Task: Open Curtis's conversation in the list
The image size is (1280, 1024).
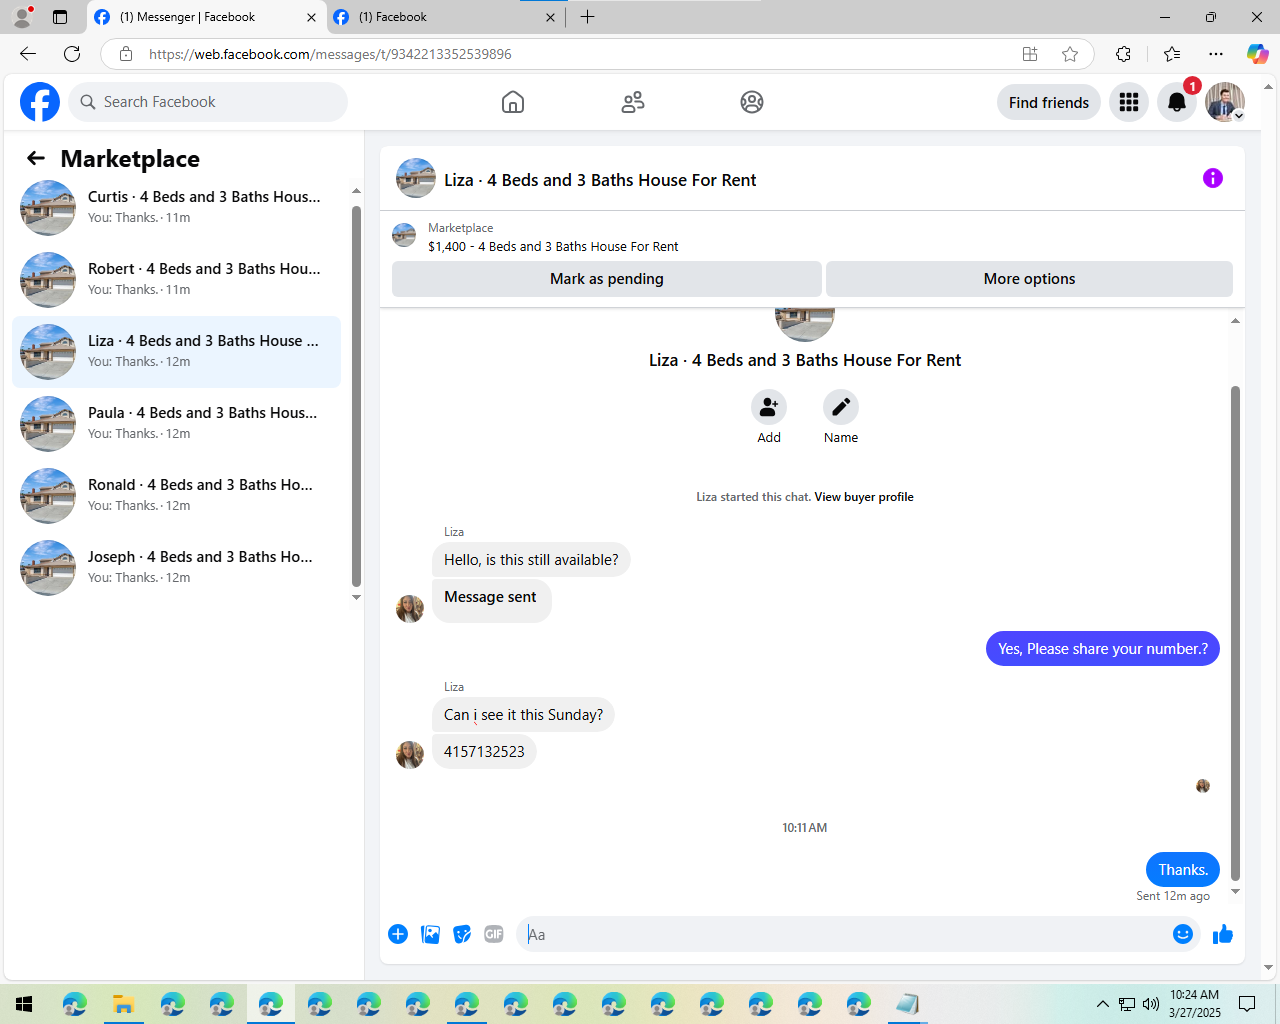Action: [176, 208]
